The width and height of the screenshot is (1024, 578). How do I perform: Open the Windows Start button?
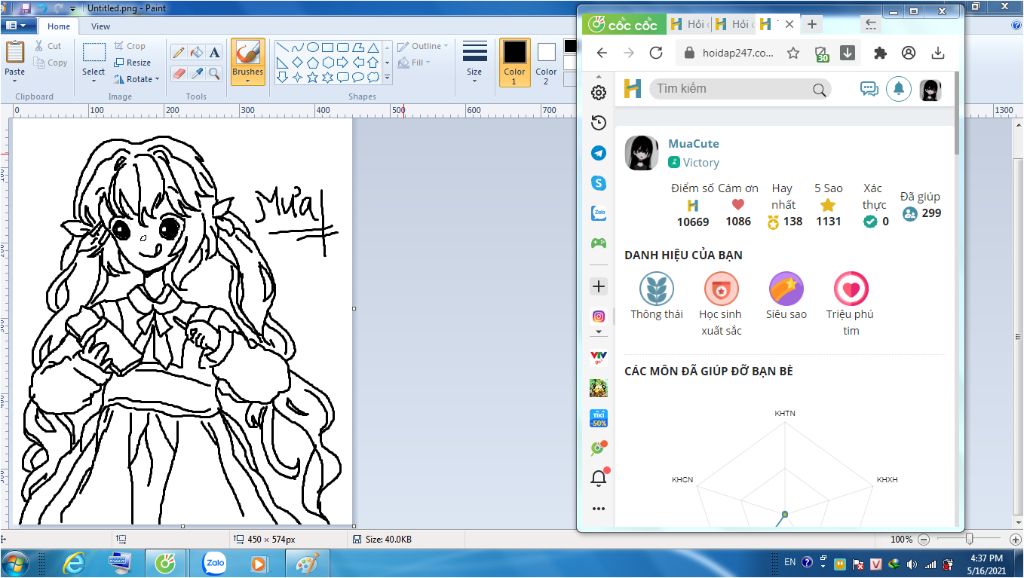click(x=15, y=563)
